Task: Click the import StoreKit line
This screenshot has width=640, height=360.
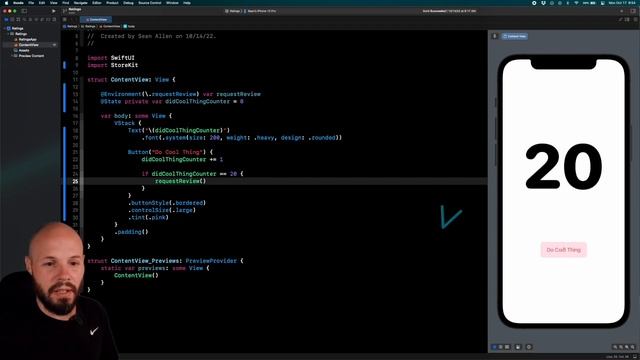Action: (x=113, y=65)
